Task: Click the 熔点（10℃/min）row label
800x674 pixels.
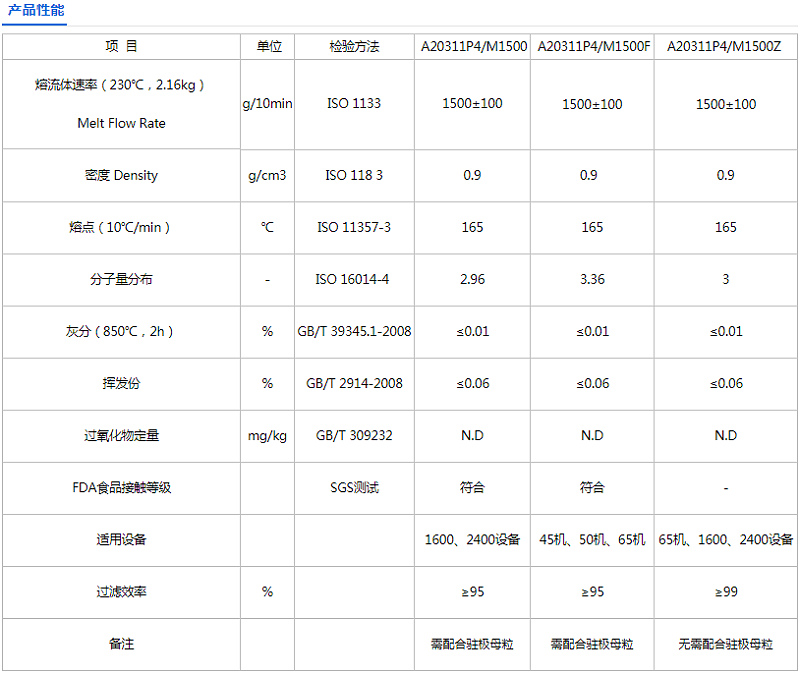Action: (x=122, y=228)
